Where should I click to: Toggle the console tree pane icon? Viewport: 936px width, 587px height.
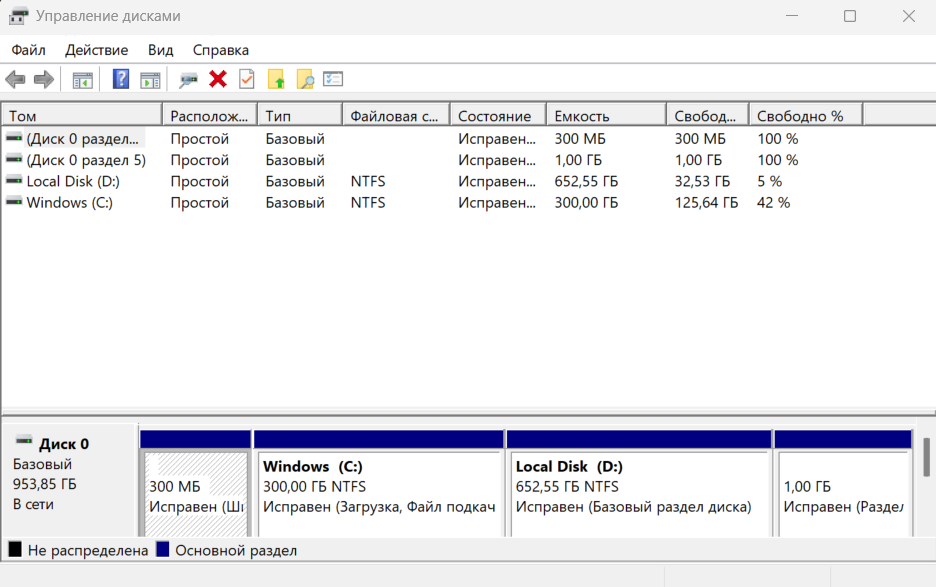tap(82, 80)
